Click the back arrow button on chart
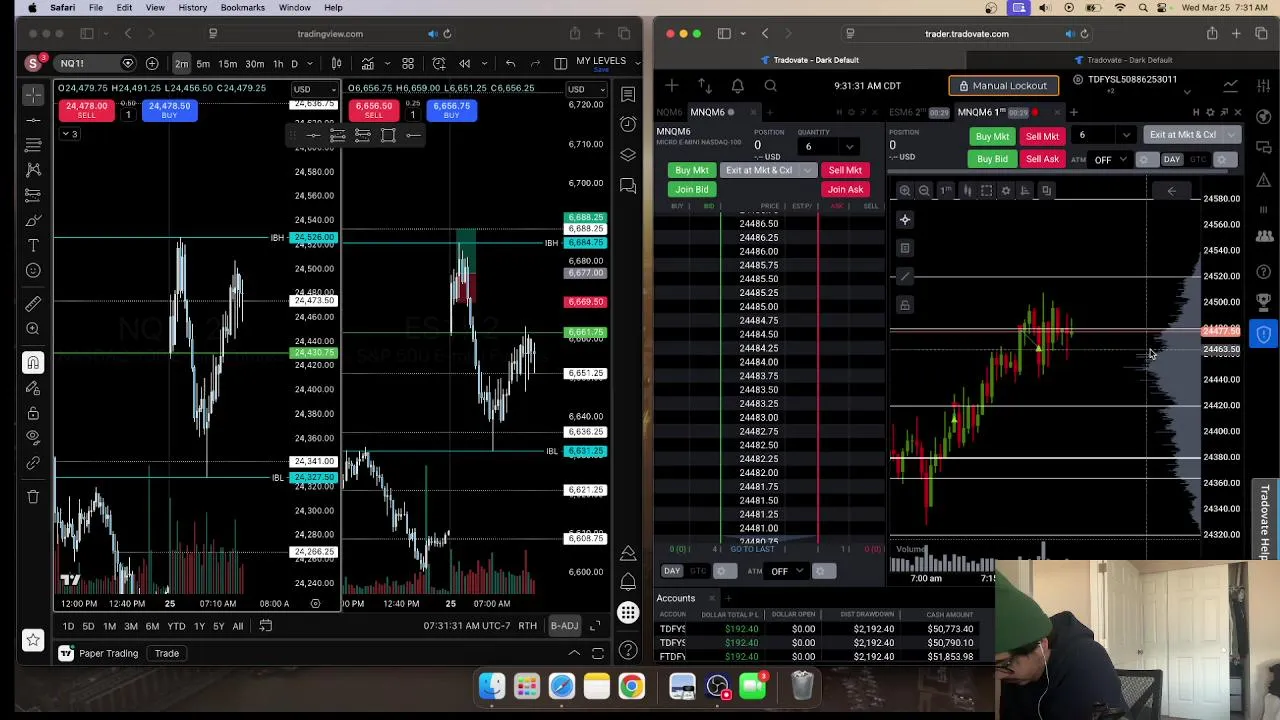The height and width of the screenshot is (720, 1280). pos(1171,190)
